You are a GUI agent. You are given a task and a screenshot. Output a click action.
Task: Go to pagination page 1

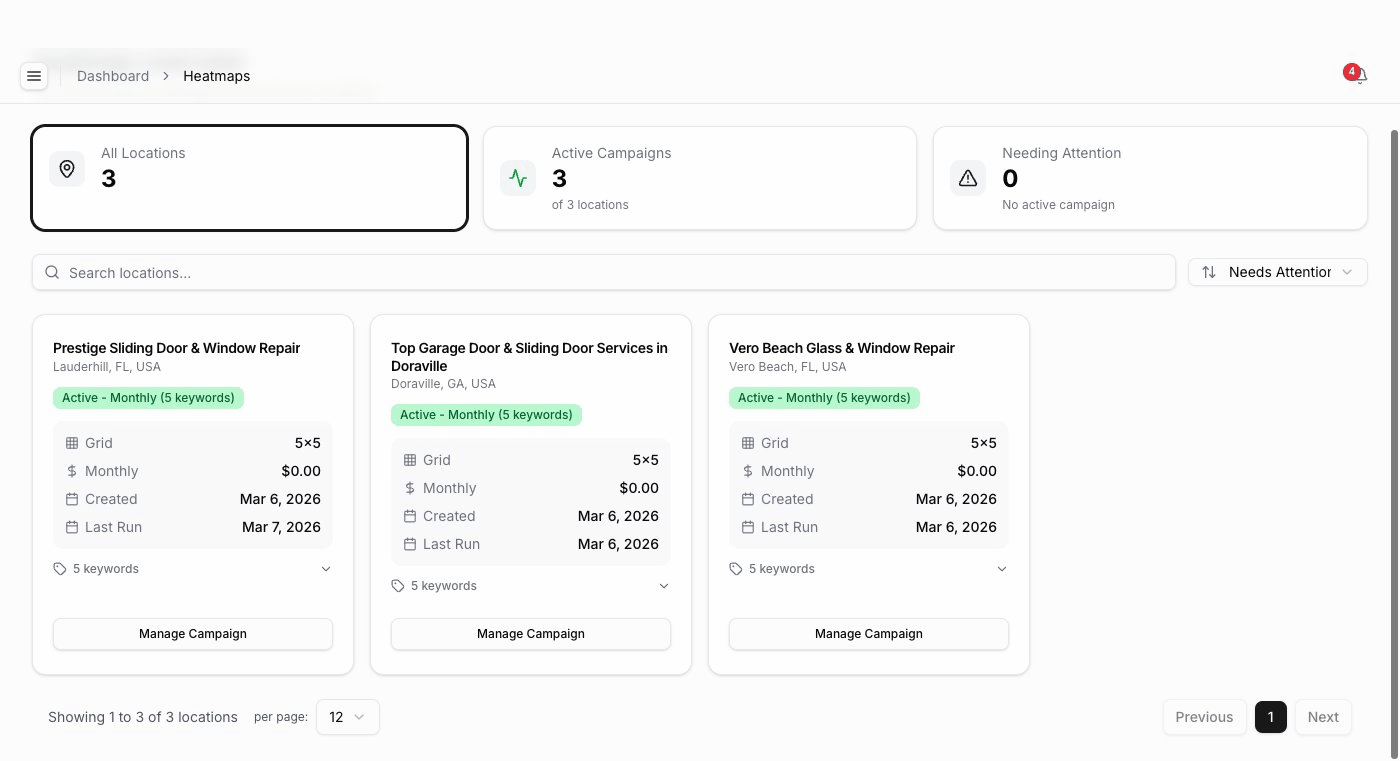(x=1270, y=717)
